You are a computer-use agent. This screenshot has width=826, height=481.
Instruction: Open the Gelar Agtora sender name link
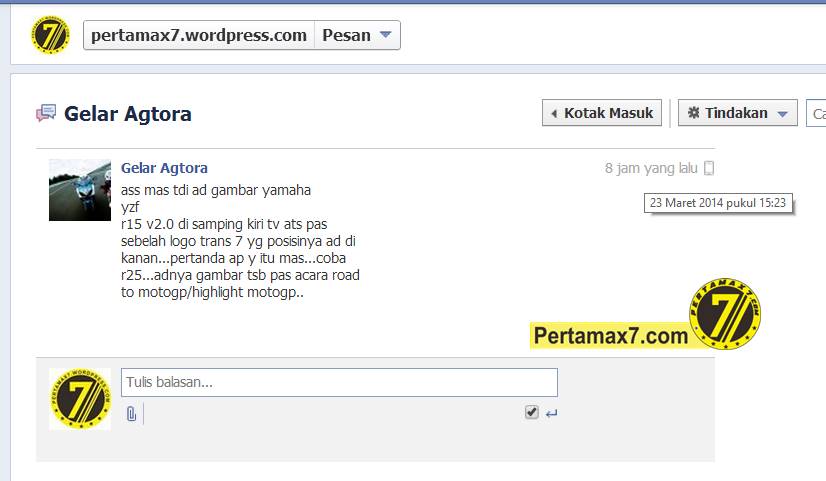tap(164, 168)
